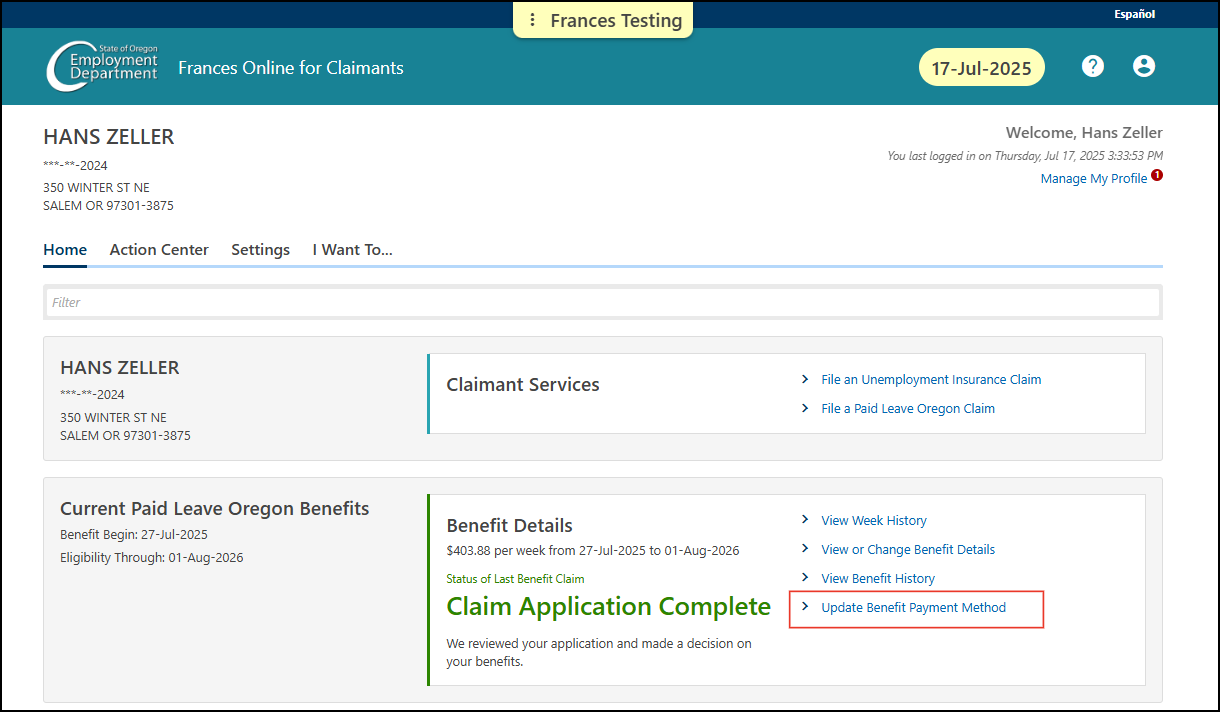This screenshot has width=1220, height=712.
Task: Click the Current Paid Leave Oregon Benefits heading
Action: click(x=215, y=509)
